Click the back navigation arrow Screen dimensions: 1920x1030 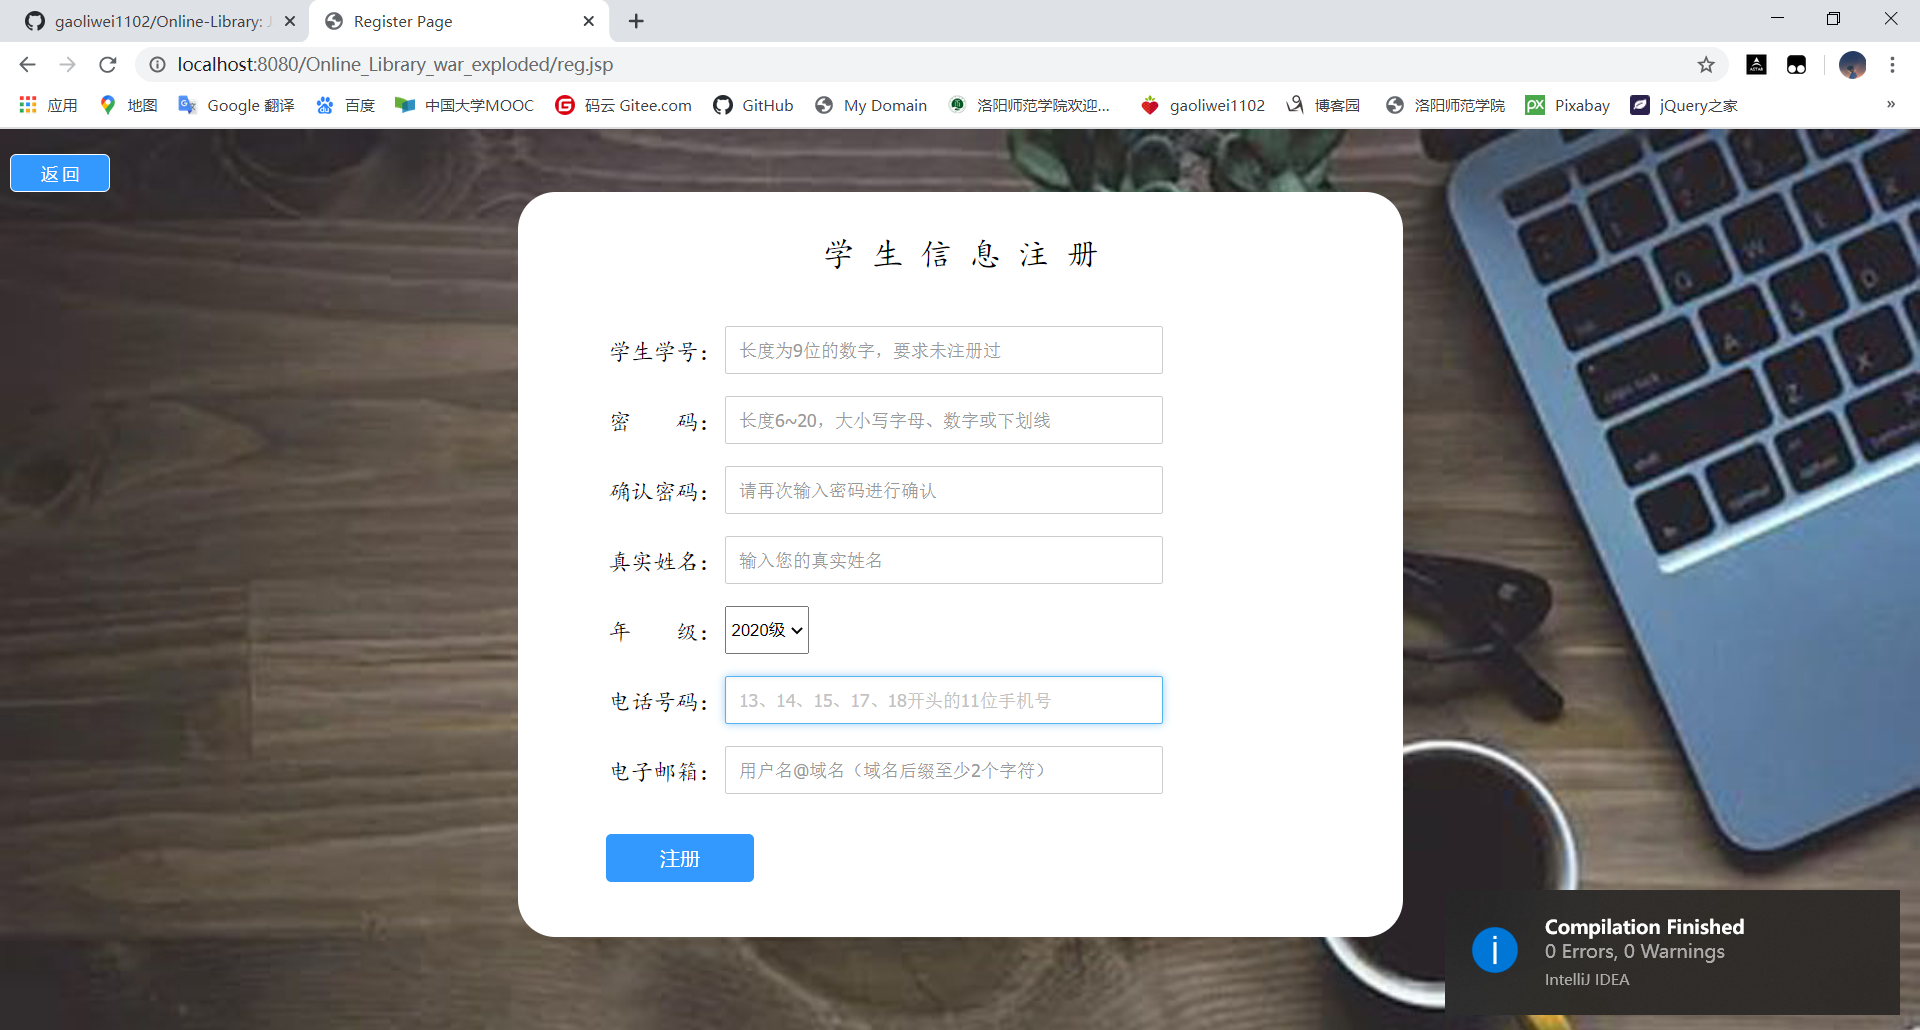point(27,64)
